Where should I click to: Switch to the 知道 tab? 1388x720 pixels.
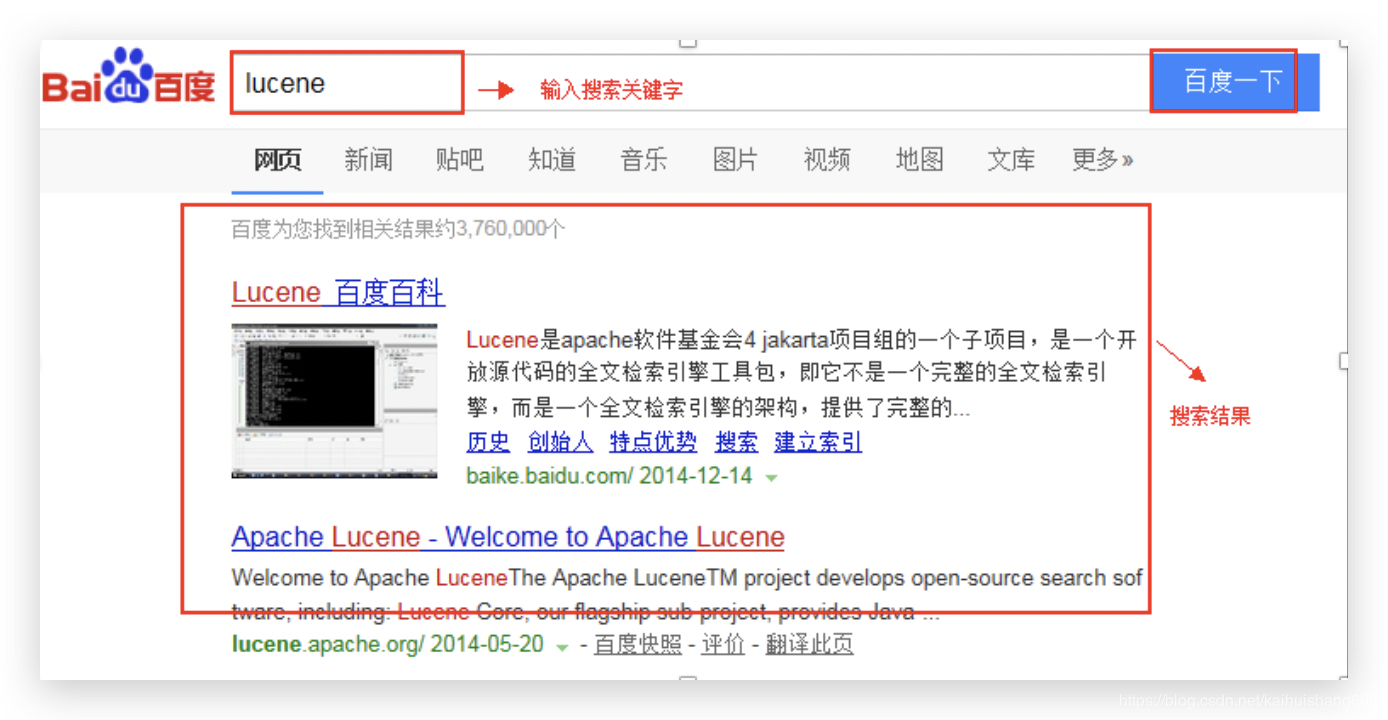(552, 159)
